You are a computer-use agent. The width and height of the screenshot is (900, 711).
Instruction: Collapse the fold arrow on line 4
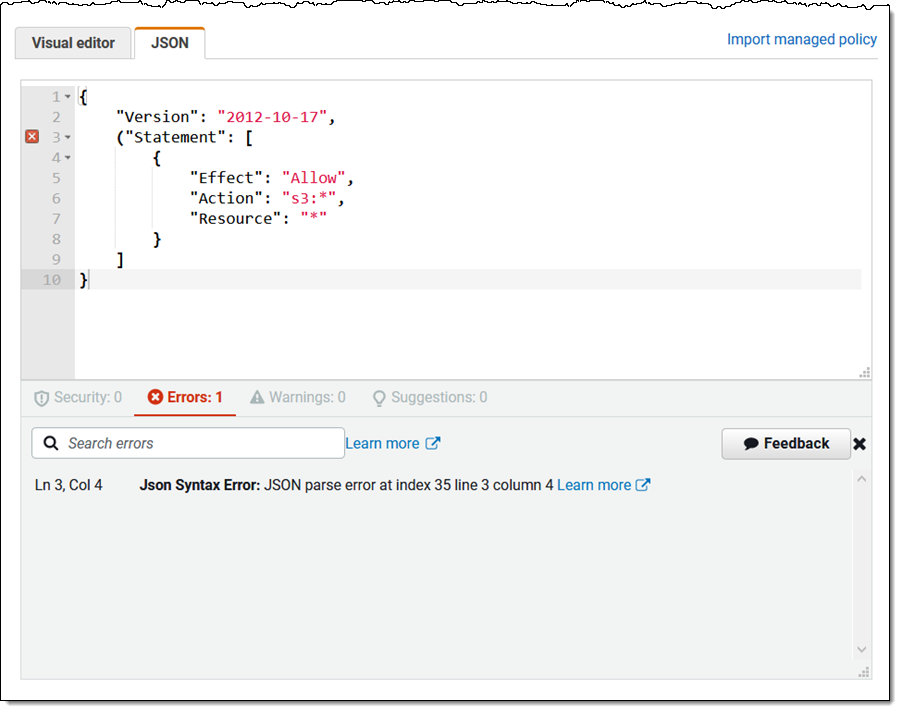pos(67,158)
